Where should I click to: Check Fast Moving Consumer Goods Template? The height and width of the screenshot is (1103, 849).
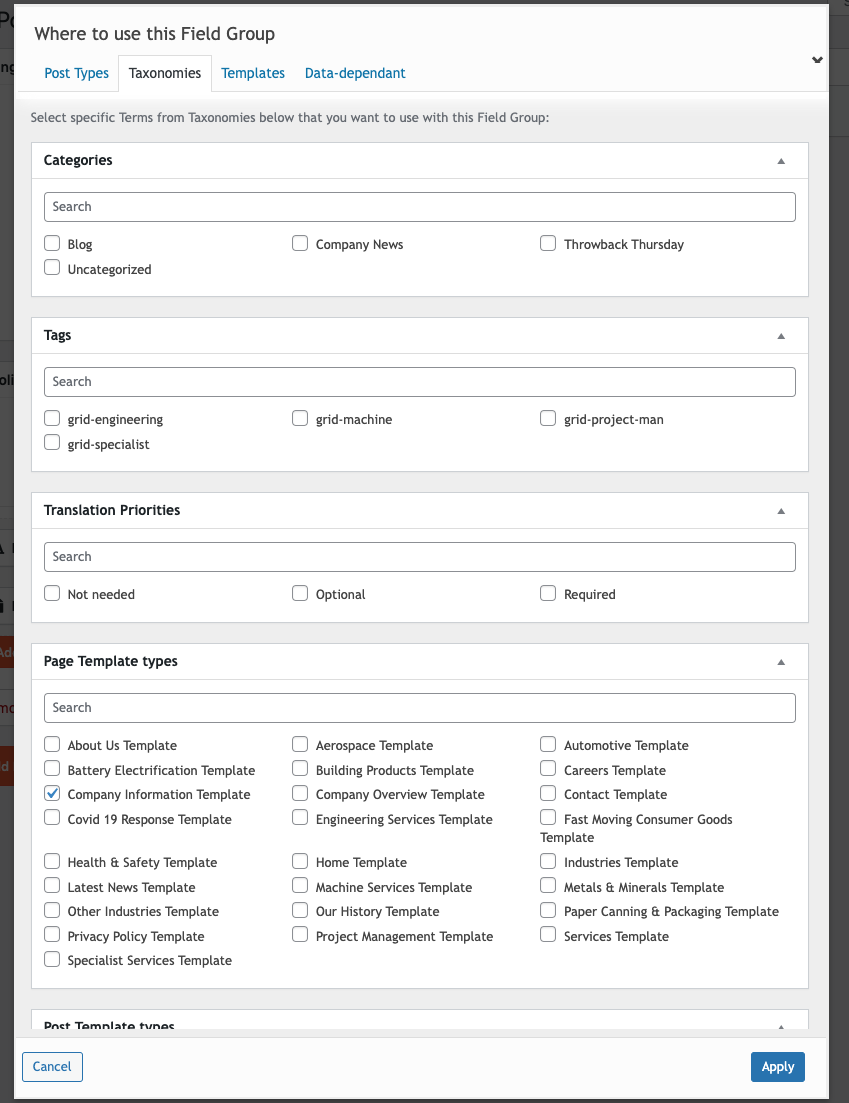[548, 817]
